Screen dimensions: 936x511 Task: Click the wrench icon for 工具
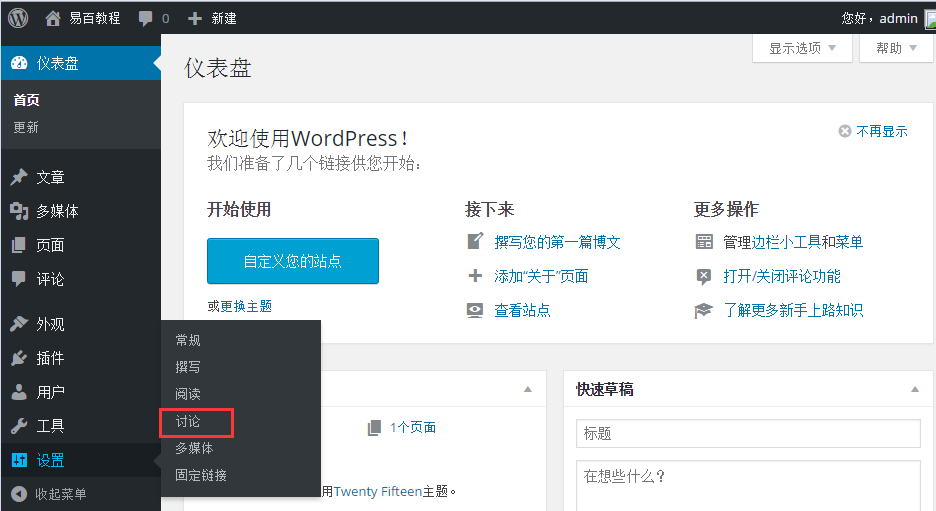pos(19,426)
